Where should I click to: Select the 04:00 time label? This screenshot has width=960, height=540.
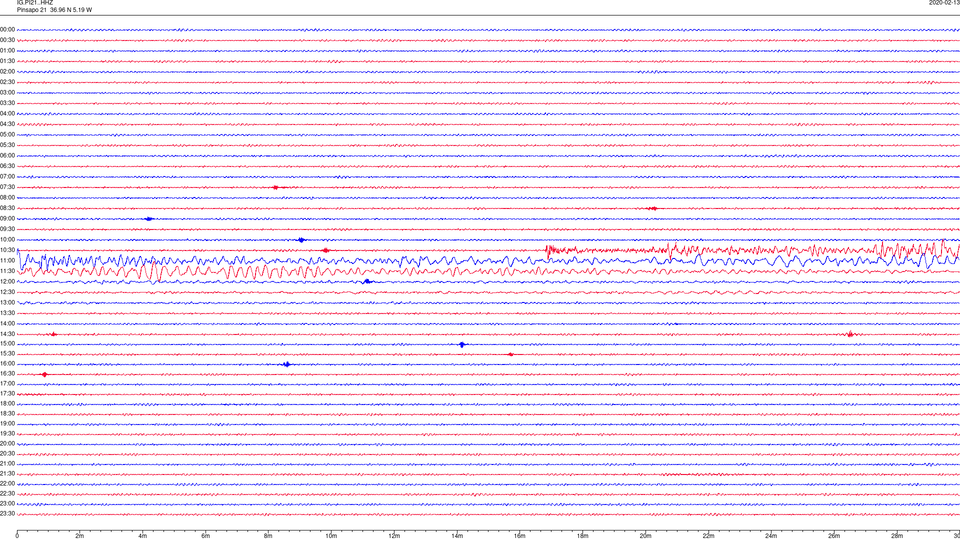pyautogui.click(x=7, y=113)
